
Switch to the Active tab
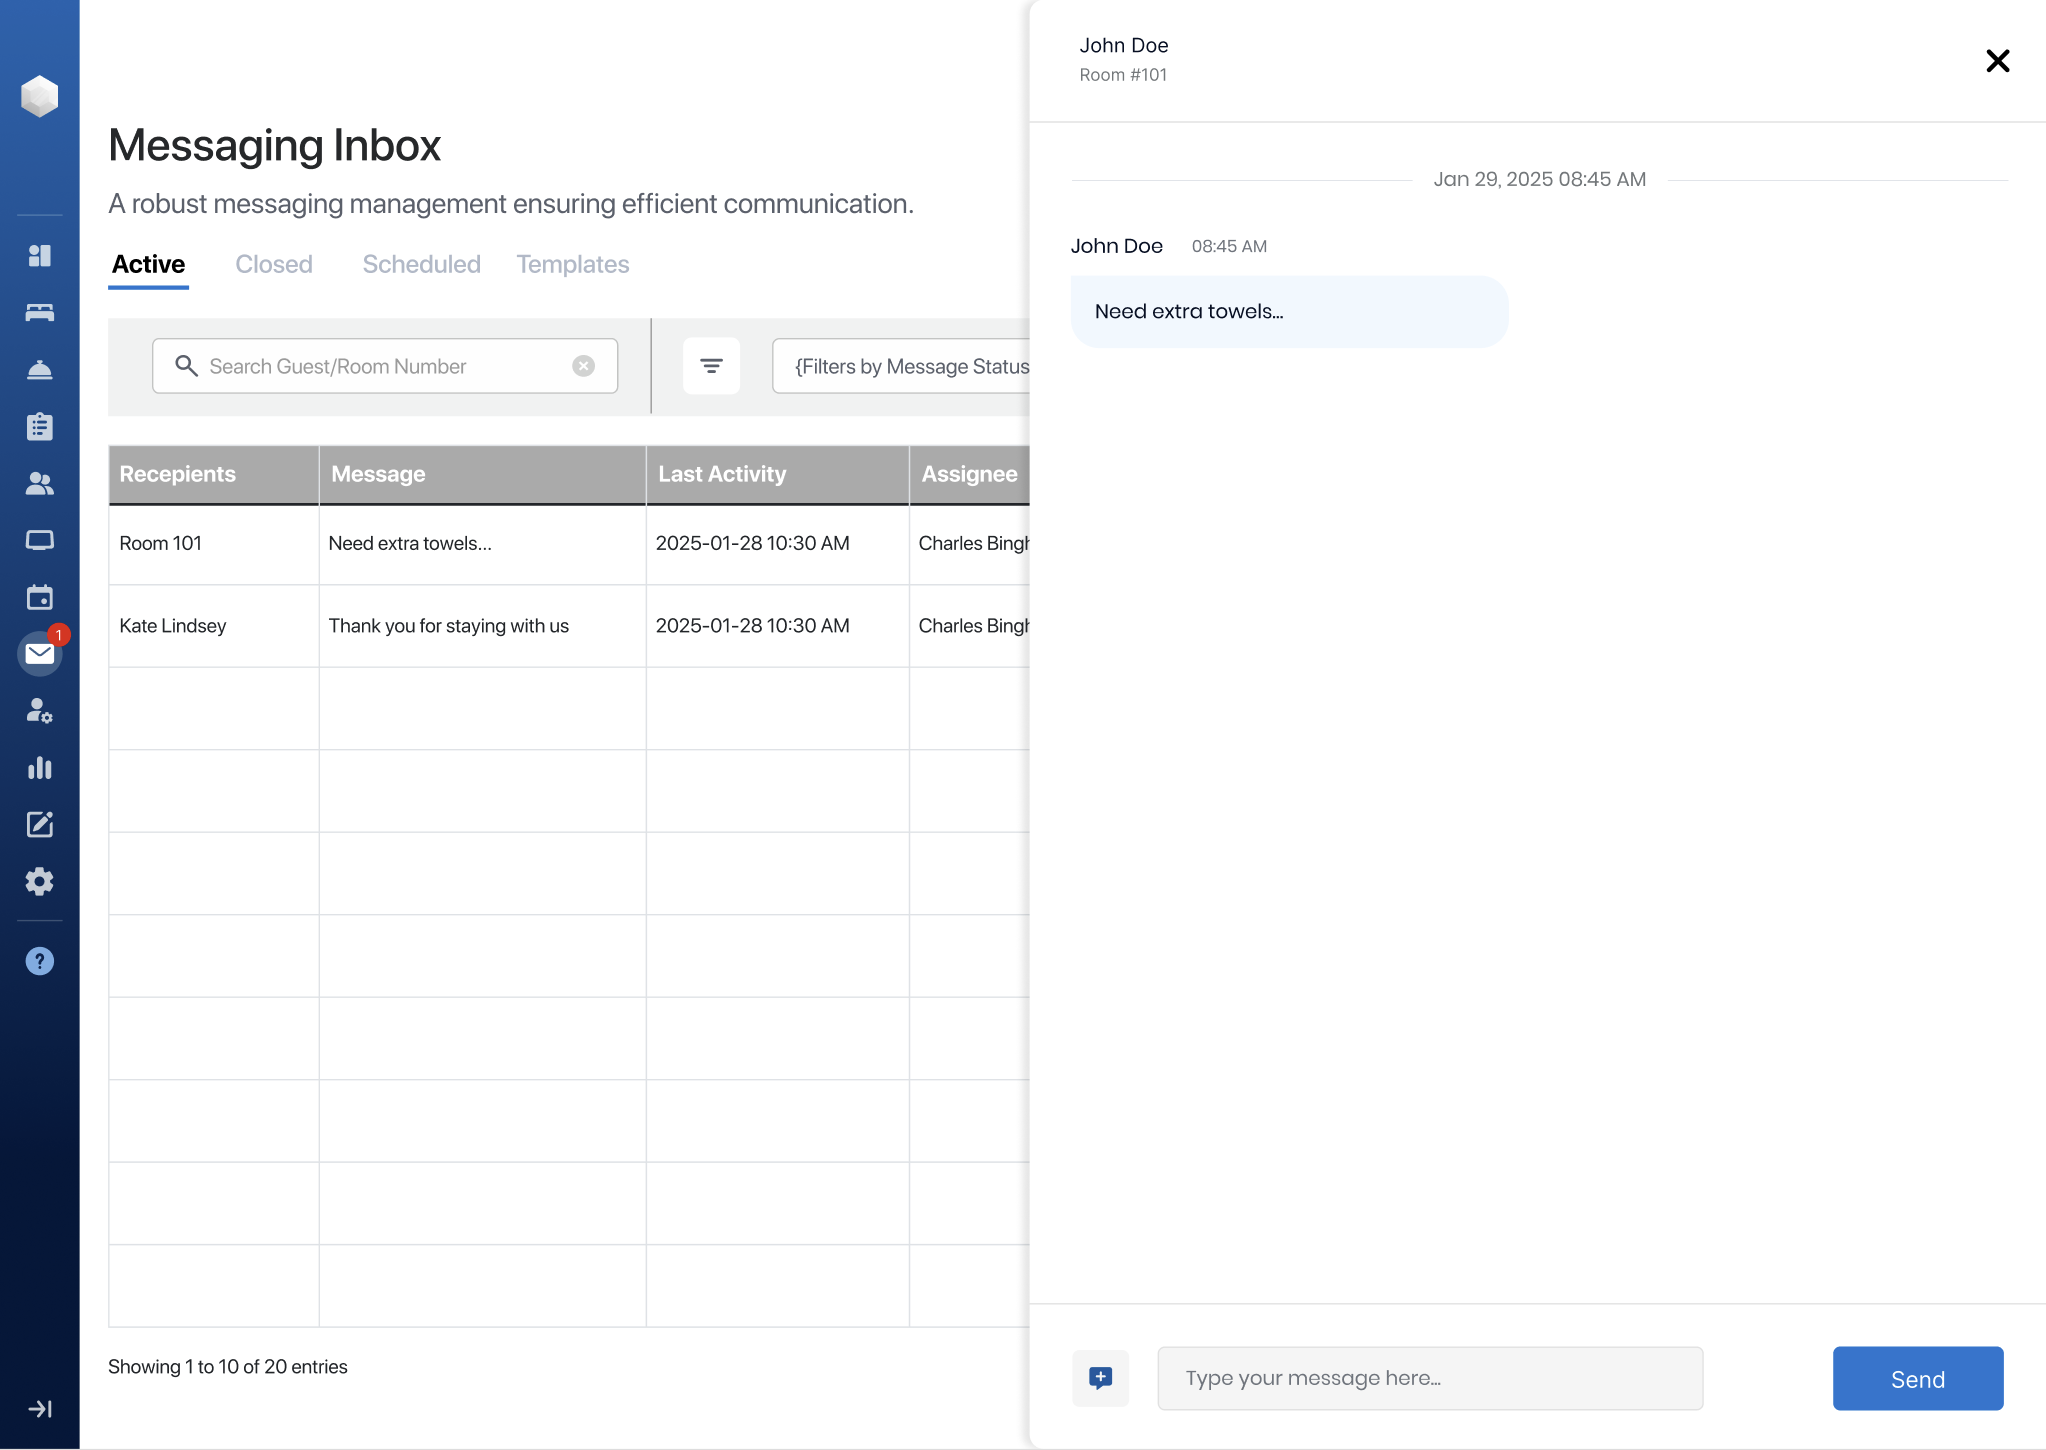(149, 264)
